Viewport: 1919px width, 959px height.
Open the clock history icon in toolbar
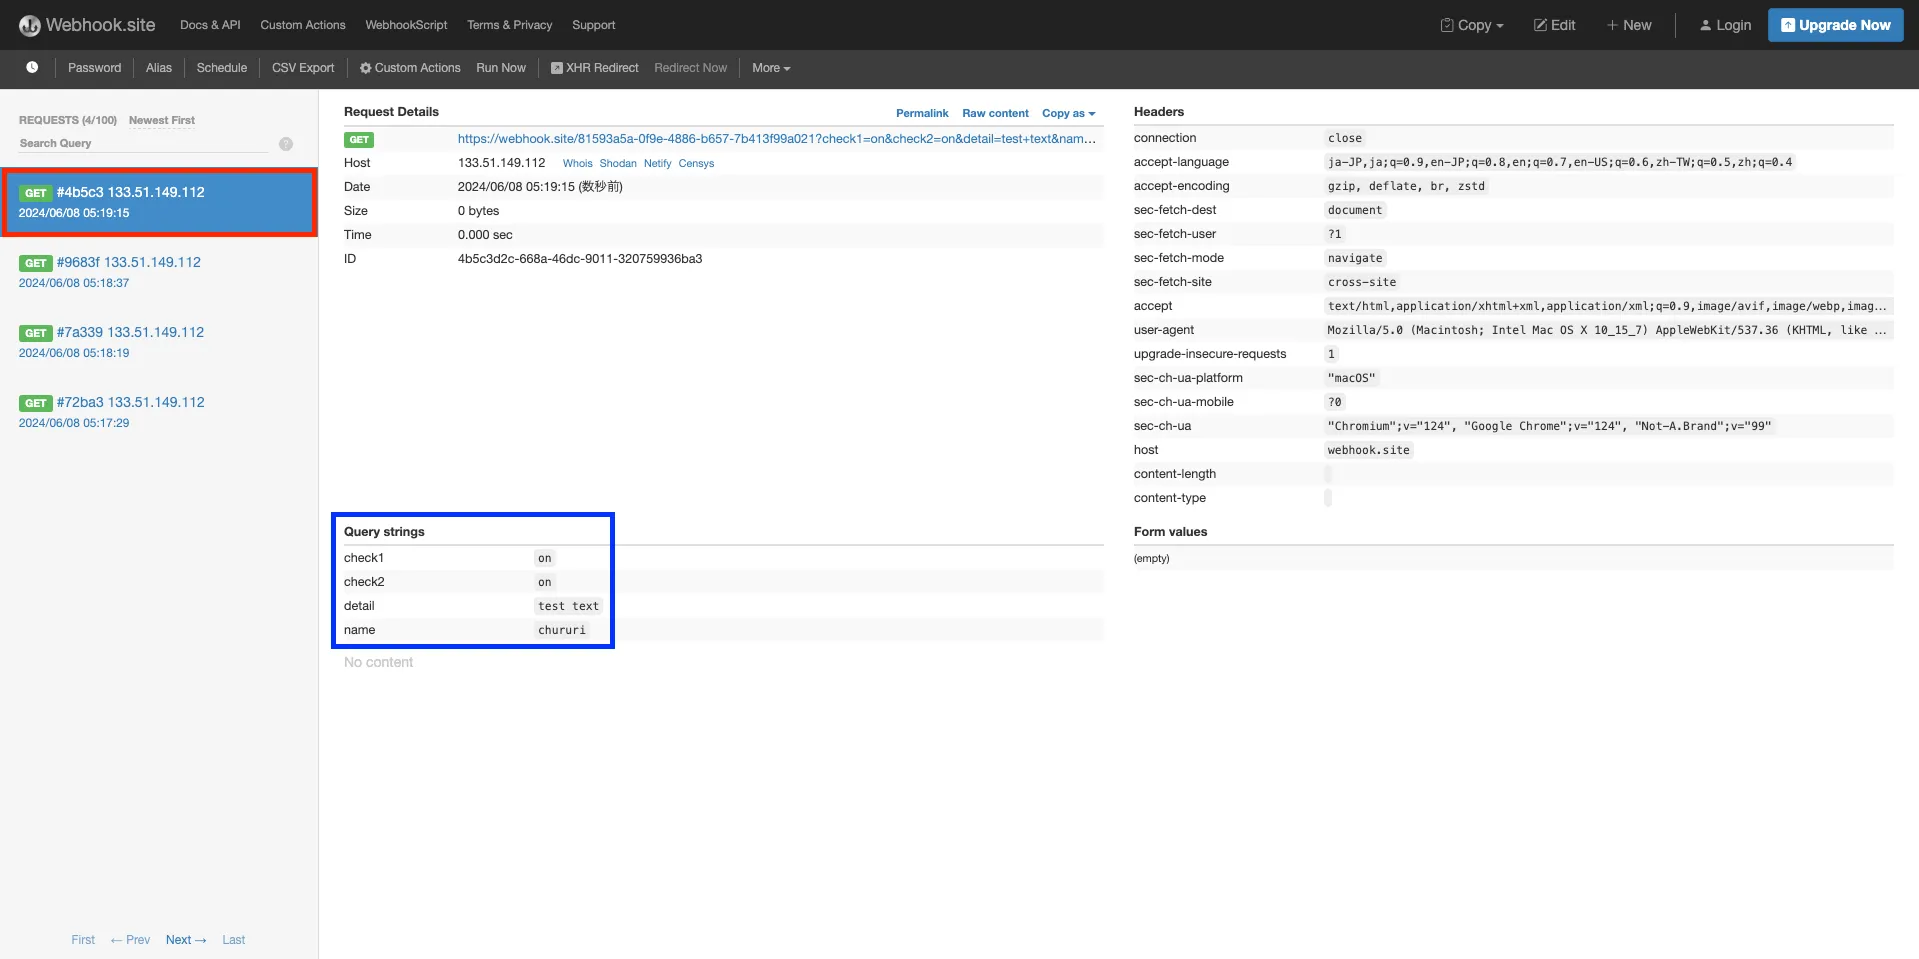pyautogui.click(x=32, y=67)
